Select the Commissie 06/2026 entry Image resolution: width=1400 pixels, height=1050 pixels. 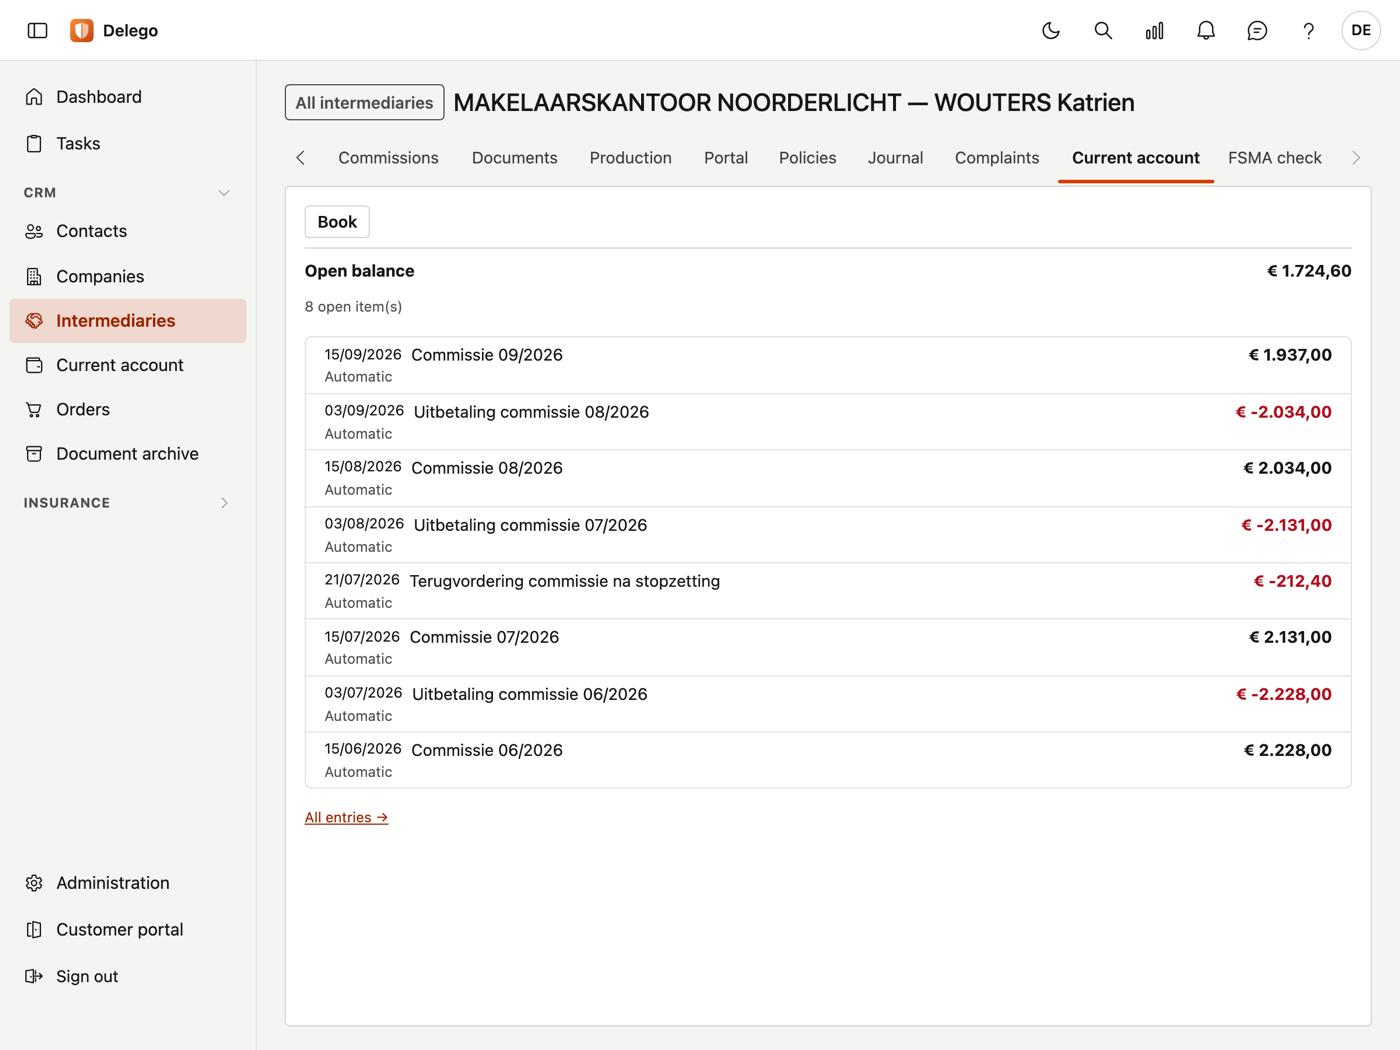click(x=828, y=760)
